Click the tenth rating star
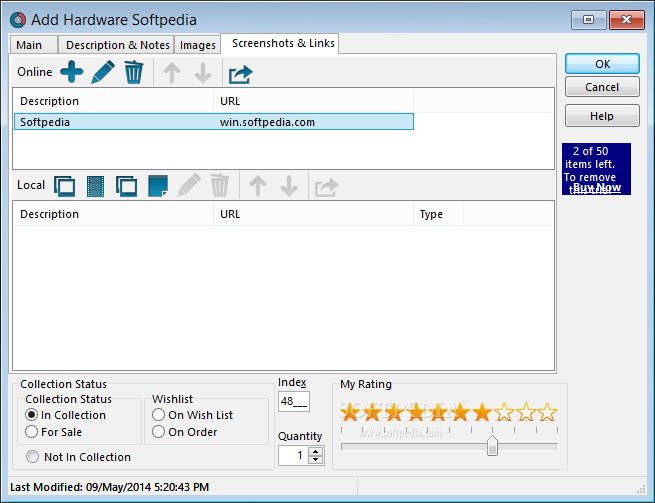Screen dimensions: 655x503 click(547, 412)
